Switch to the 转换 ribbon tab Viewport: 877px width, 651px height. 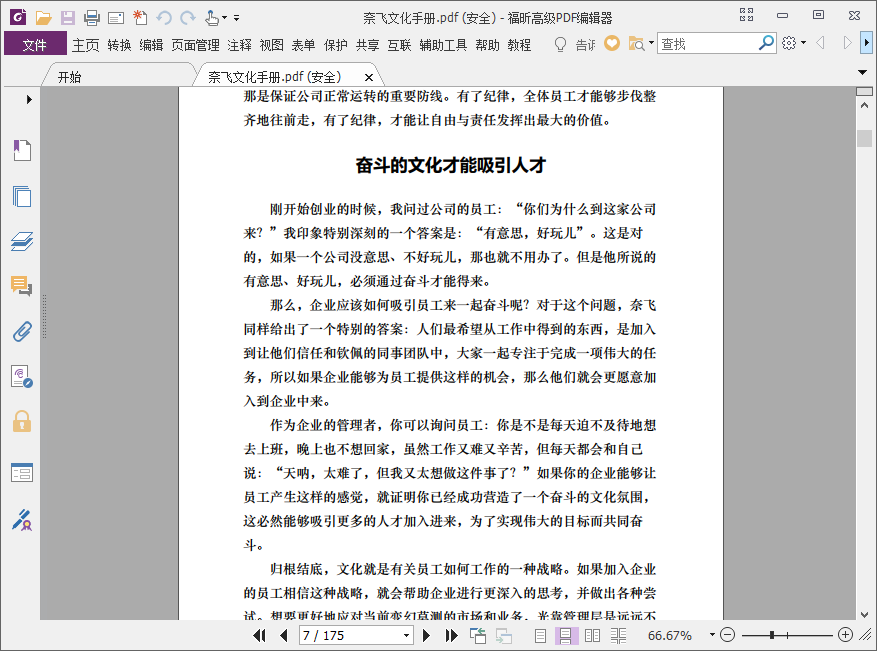(119, 45)
